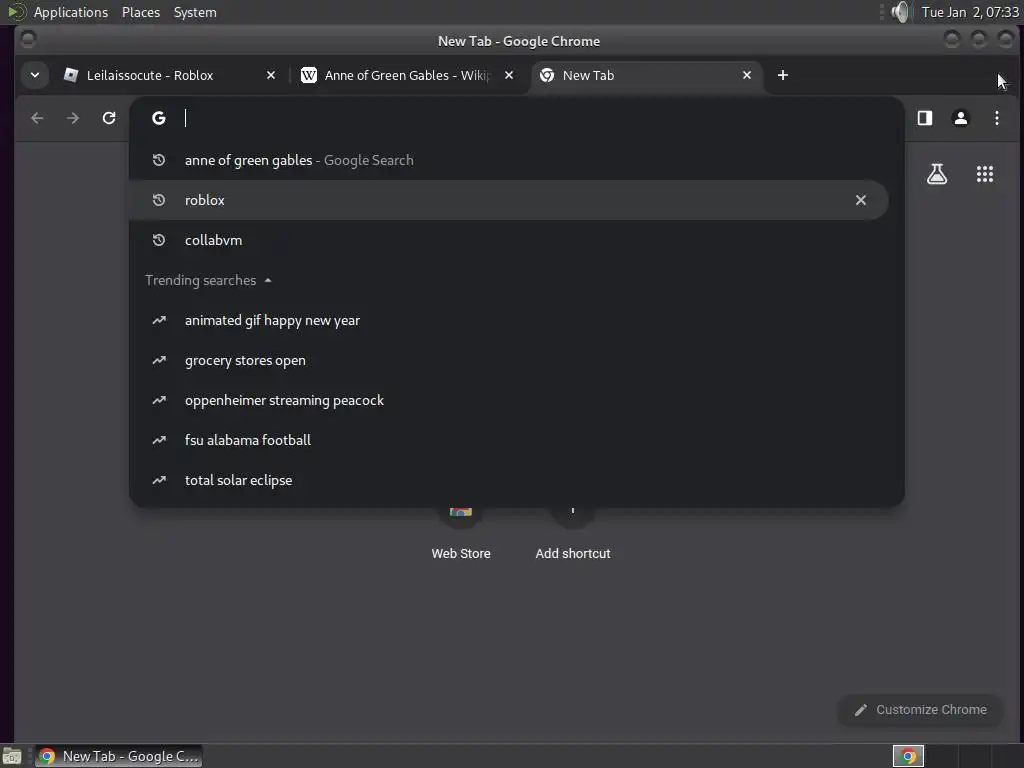
Task: Open Customize Chrome panel
Action: pos(921,710)
